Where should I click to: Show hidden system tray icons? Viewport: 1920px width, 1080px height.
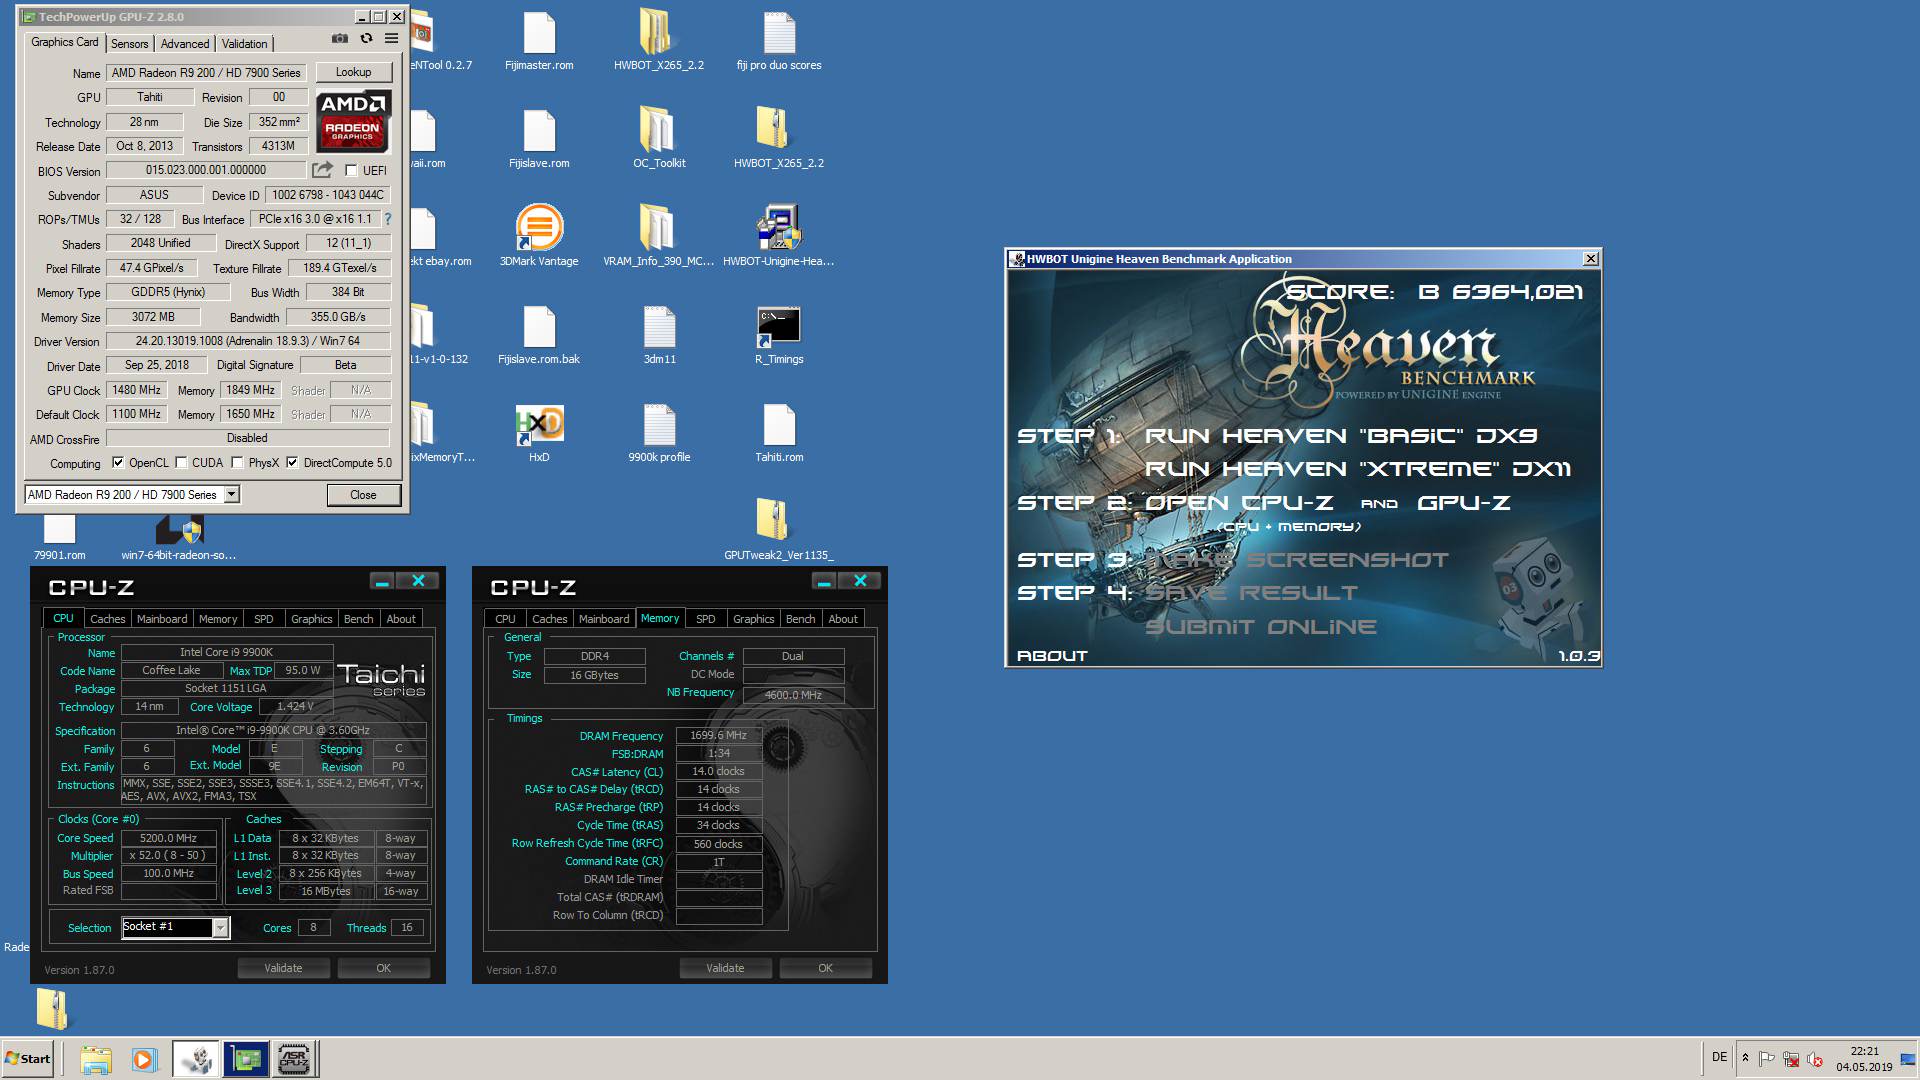pyautogui.click(x=1745, y=1058)
